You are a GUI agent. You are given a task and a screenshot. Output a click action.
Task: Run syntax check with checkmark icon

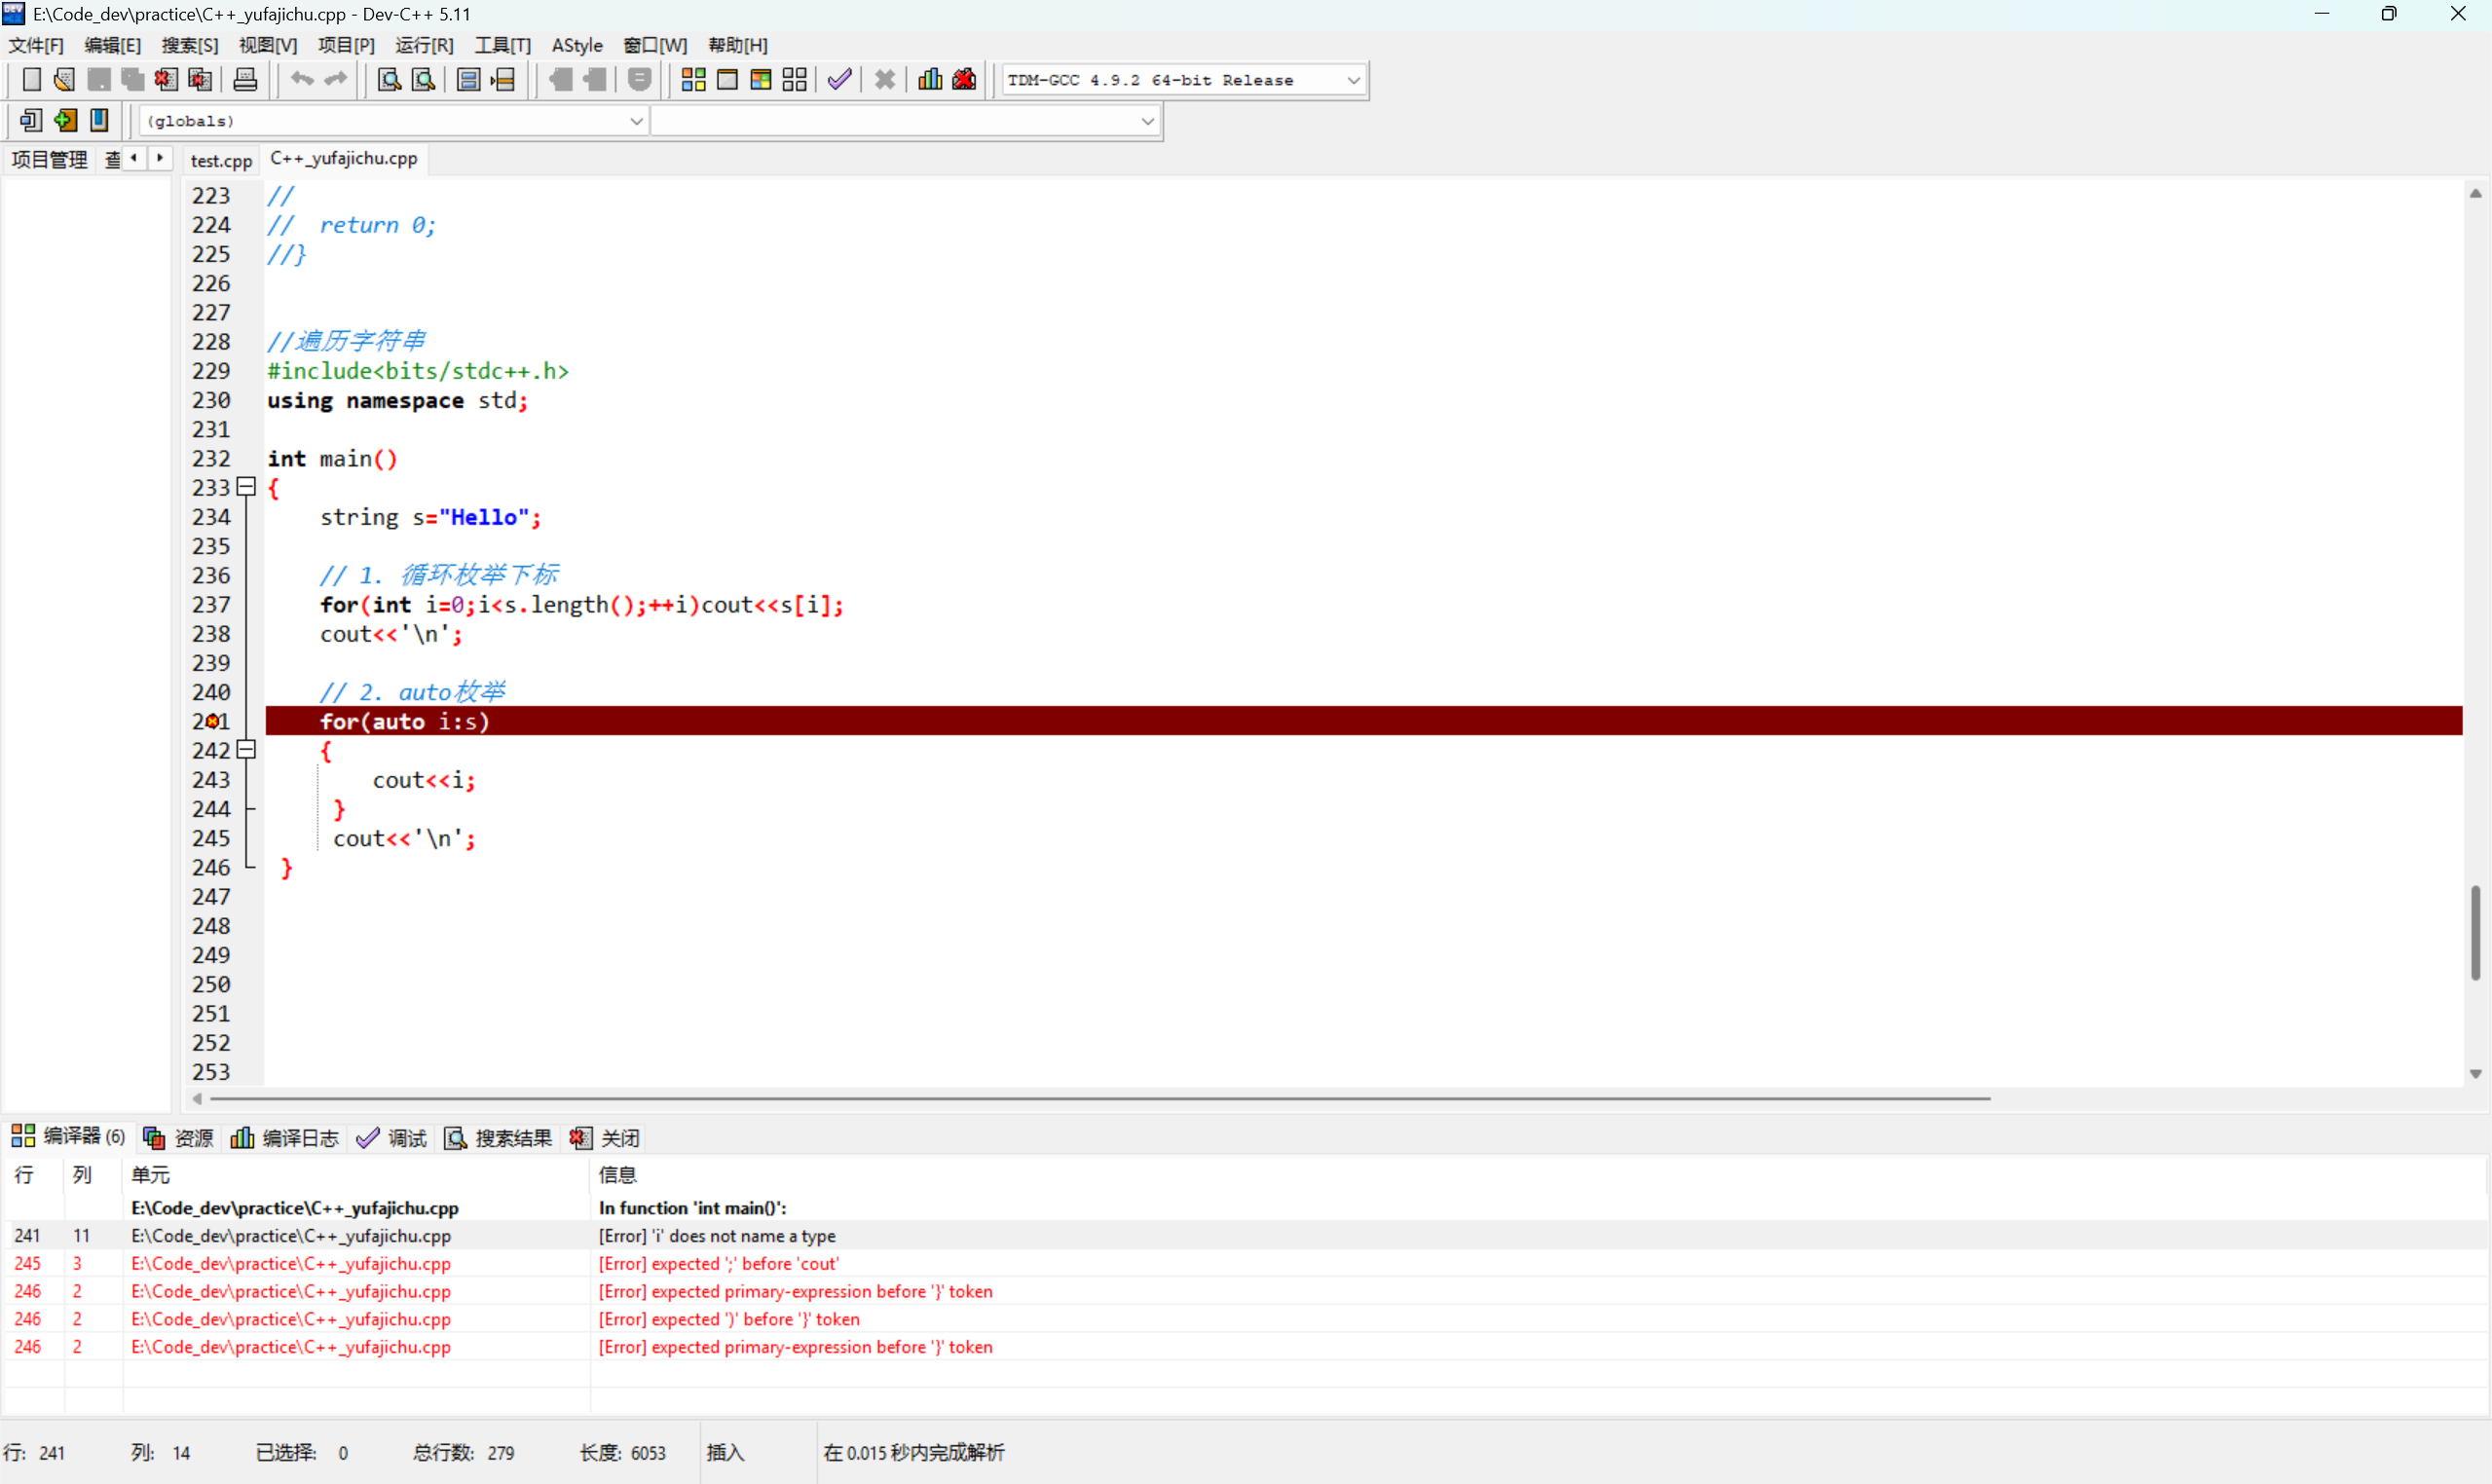coord(840,80)
